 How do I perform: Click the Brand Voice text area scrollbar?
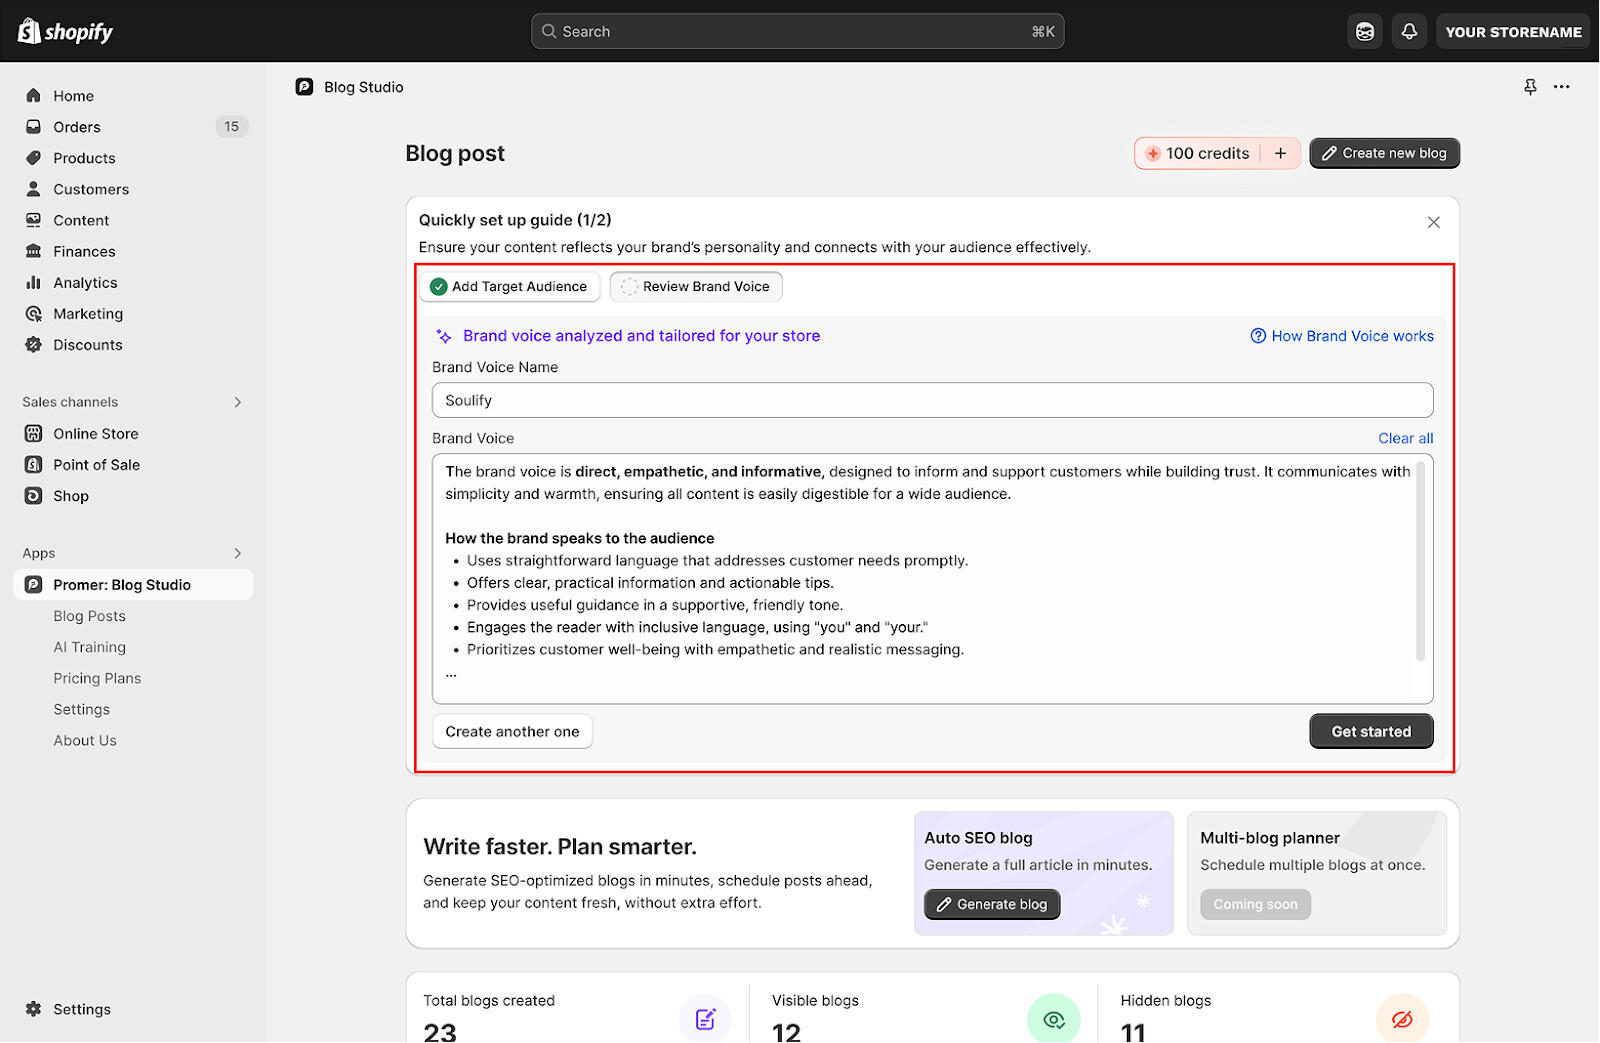coord(1420,561)
